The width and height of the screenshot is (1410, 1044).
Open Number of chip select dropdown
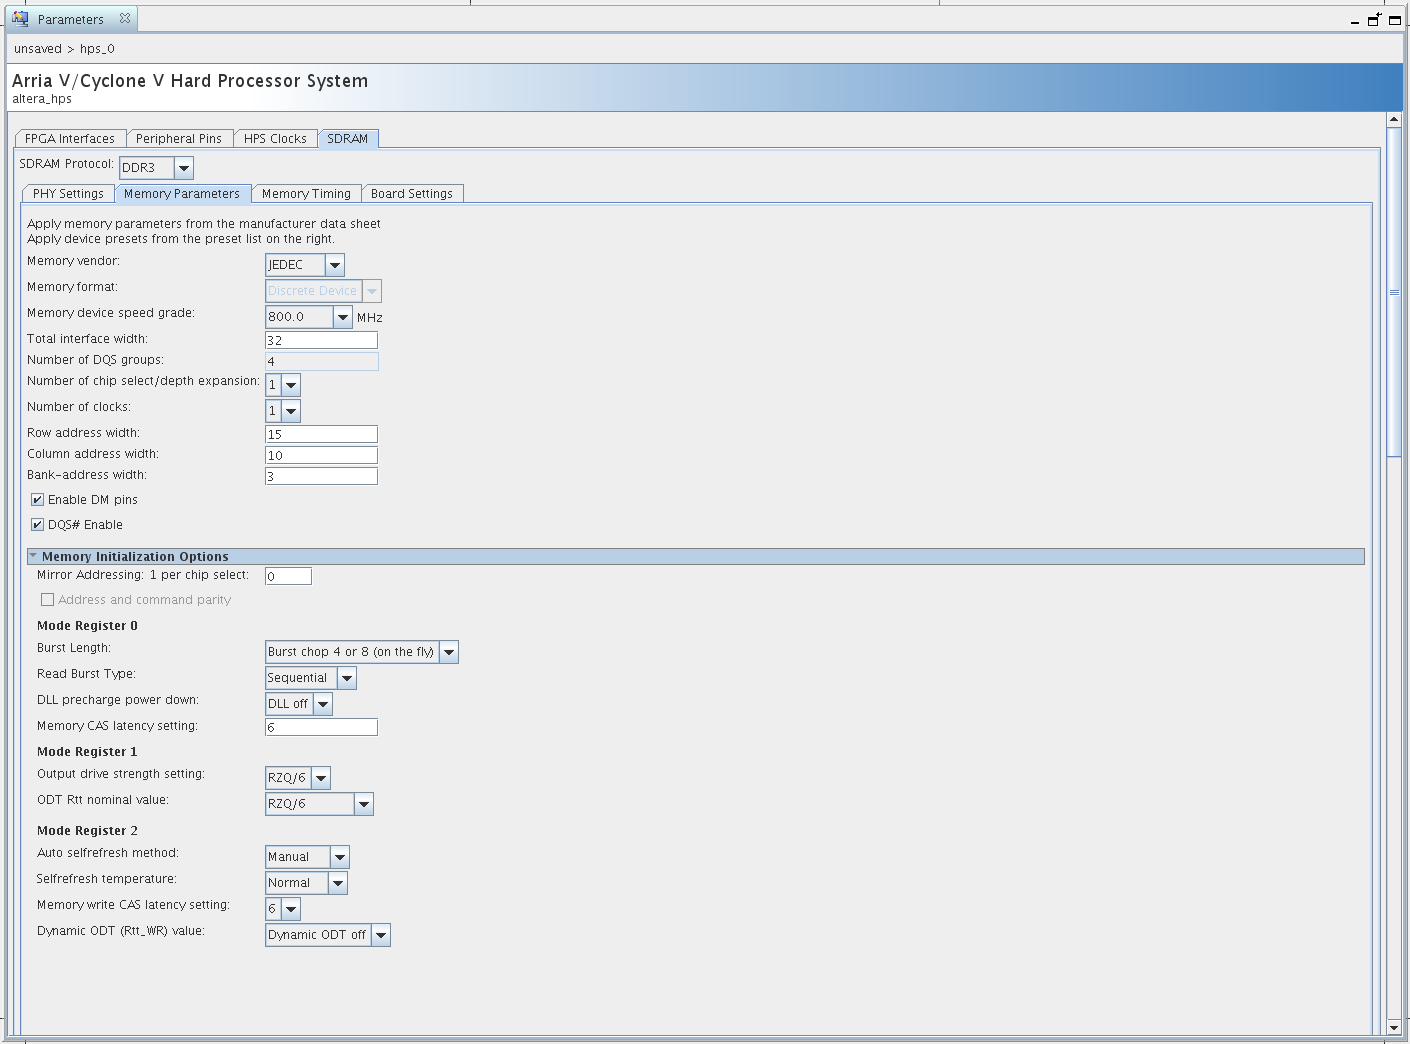coord(291,385)
